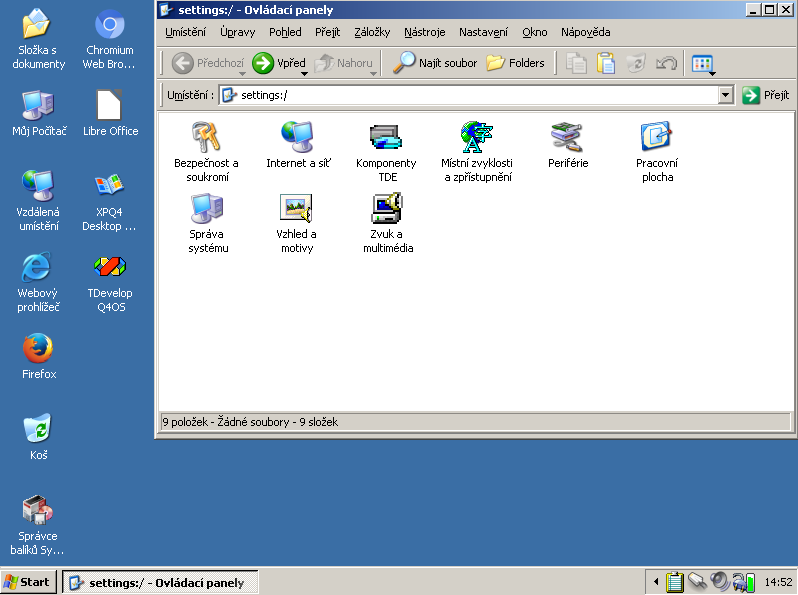Click status text '9 položek - Žádné soubory - 9 složek'
798x595 pixels.
pyautogui.click(x=250, y=422)
